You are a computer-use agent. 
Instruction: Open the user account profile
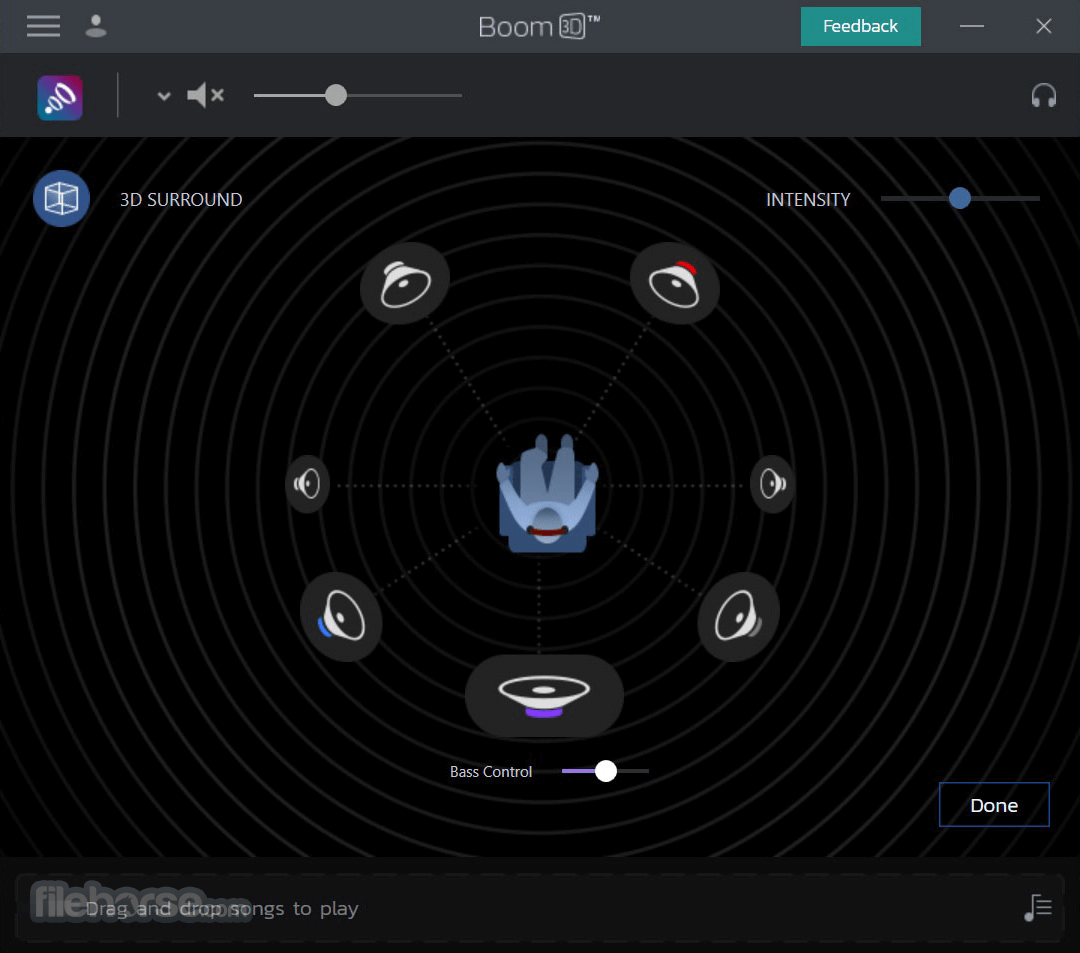pyautogui.click(x=96, y=26)
